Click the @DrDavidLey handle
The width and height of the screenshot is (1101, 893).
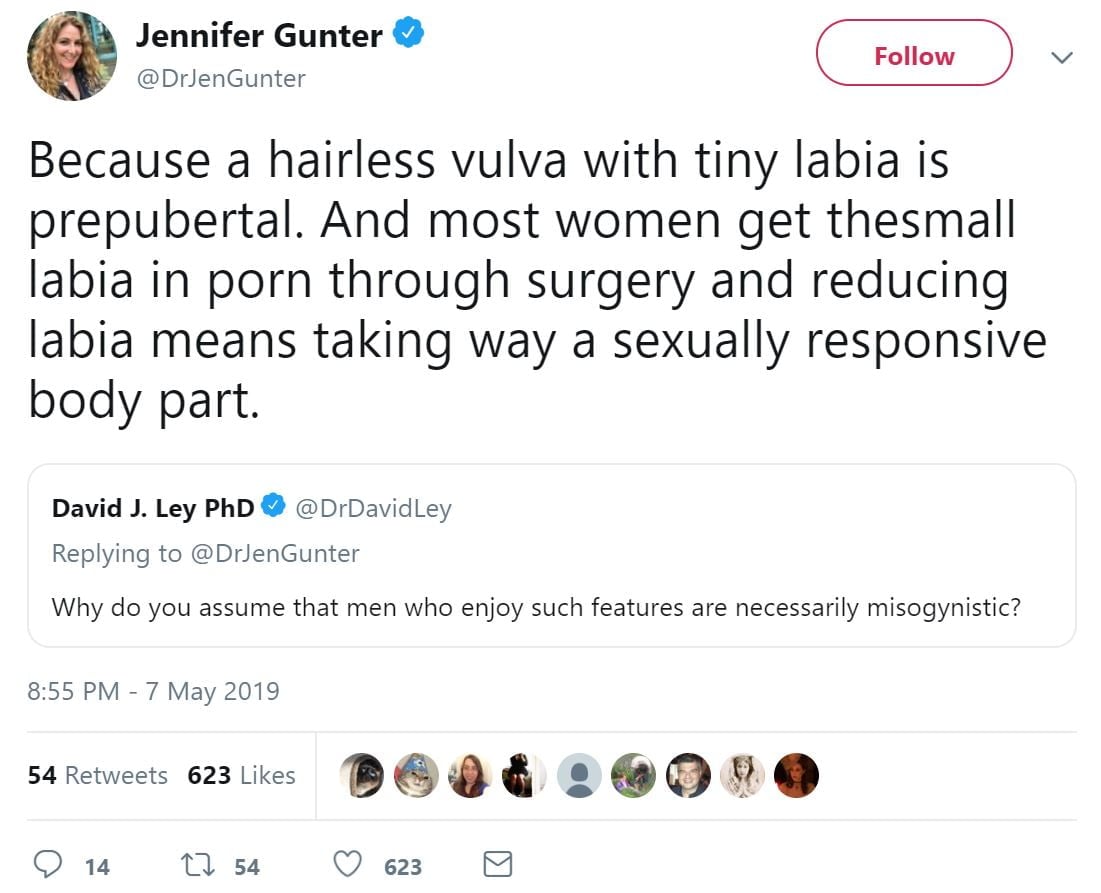372,508
